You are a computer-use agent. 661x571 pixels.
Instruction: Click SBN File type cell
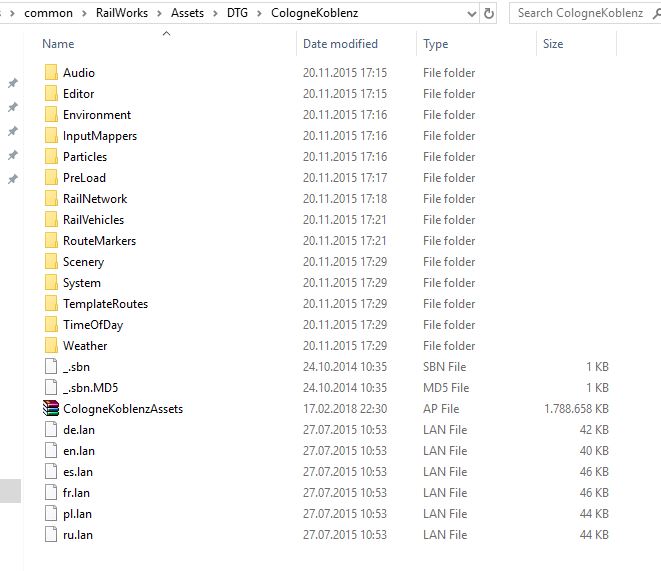444,367
